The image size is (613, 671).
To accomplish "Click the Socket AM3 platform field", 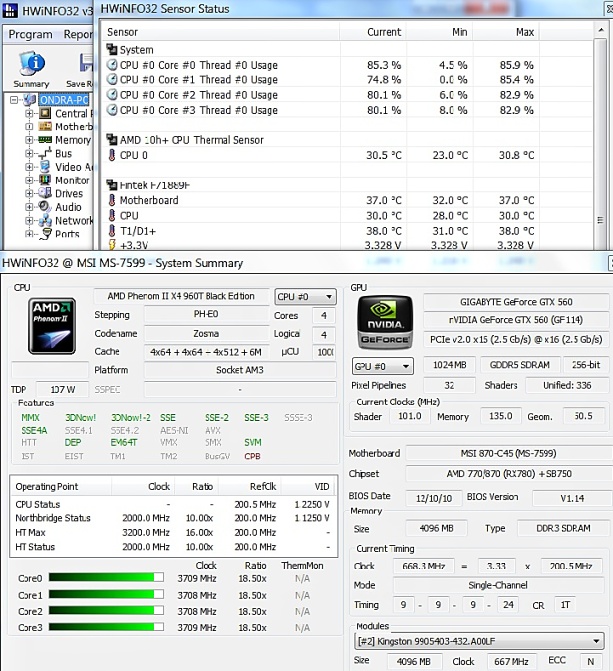I will click(x=240, y=370).
